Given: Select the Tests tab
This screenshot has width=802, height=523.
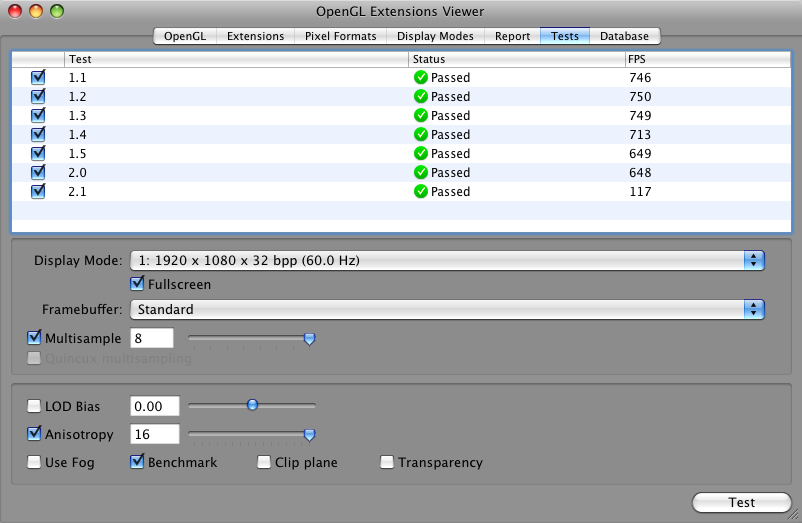Looking at the screenshot, I should (x=565, y=36).
